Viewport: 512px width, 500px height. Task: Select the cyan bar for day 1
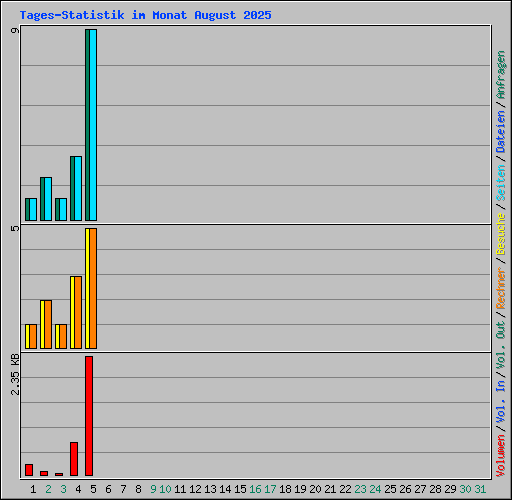(33, 209)
